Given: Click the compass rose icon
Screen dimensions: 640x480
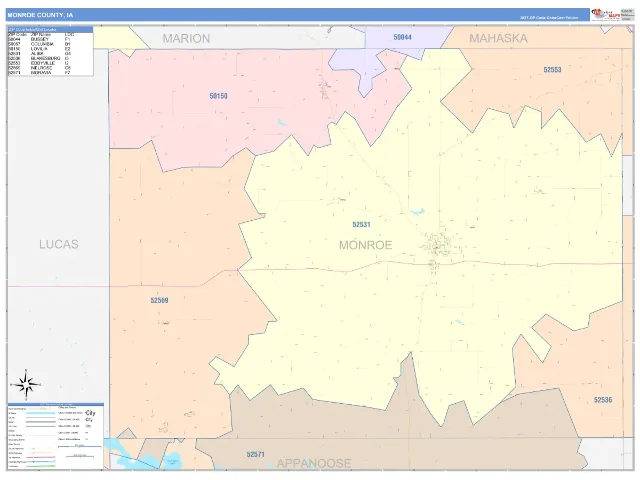Looking at the screenshot, I should [x=26, y=384].
